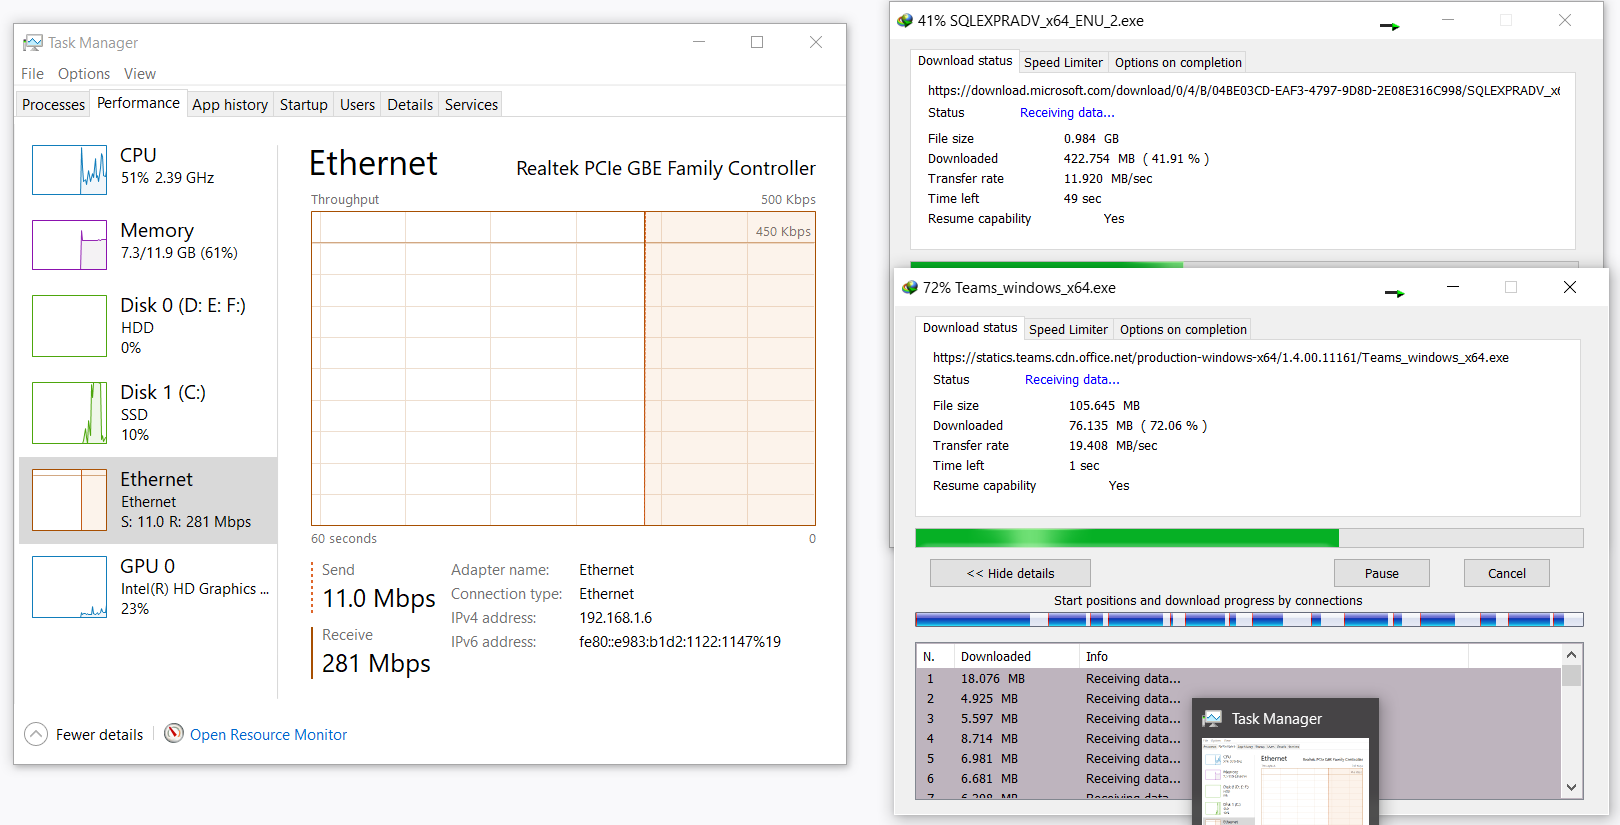Viewport: 1620px width, 825px height.
Task: Click the IDM icon in the Teams download window title
Action: (910, 287)
